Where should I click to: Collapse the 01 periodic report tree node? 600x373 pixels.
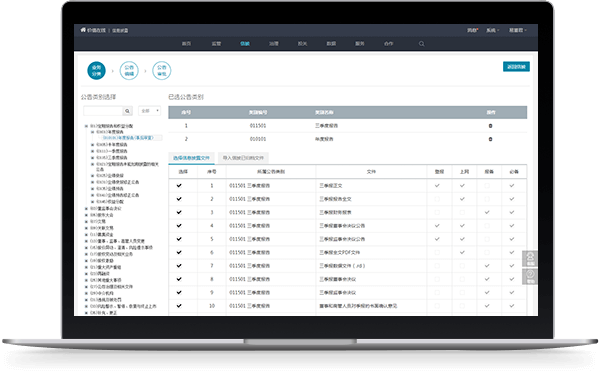(86, 126)
